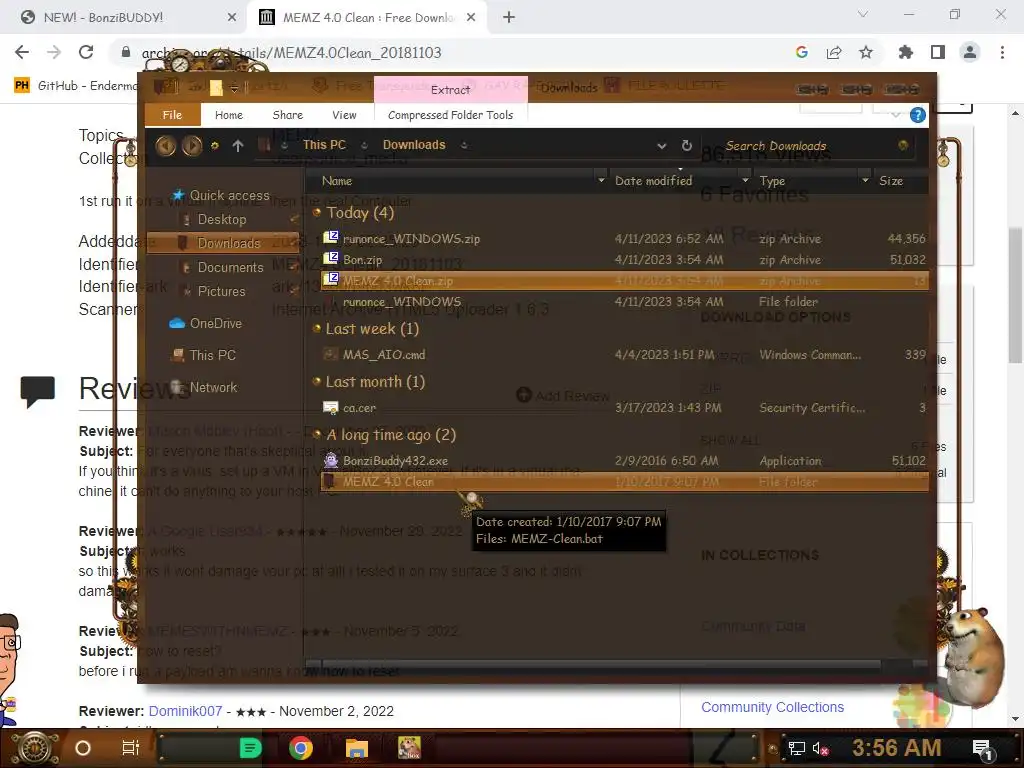
Task: Open Task View on the taskbar
Action: [x=131, y=748]
